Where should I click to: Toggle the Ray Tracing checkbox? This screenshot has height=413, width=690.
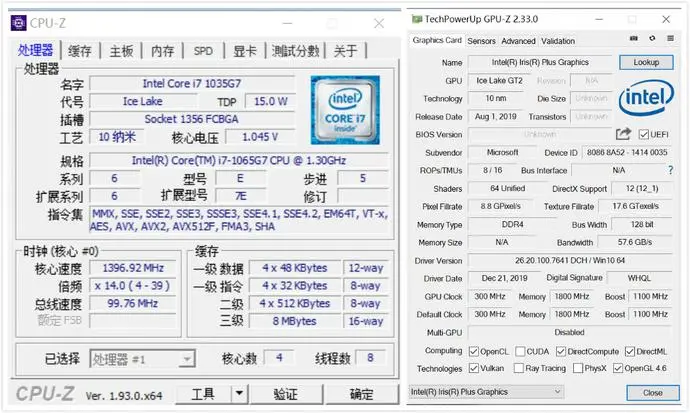[519, 368]
